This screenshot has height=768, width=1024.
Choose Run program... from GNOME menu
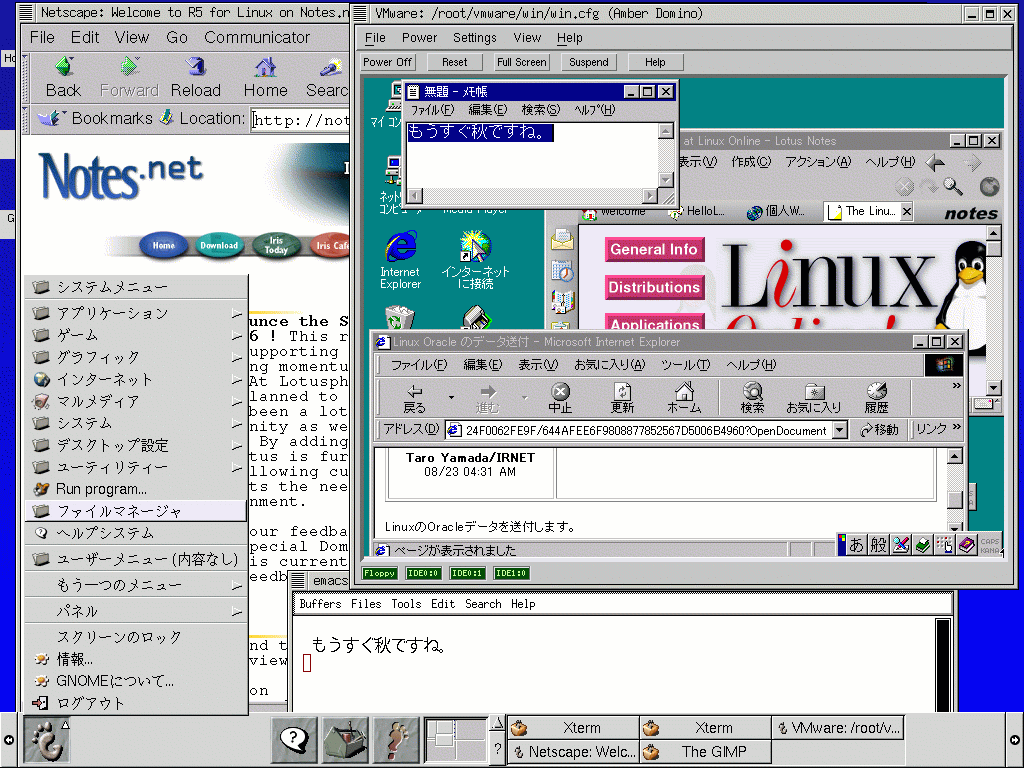point(136,489)
